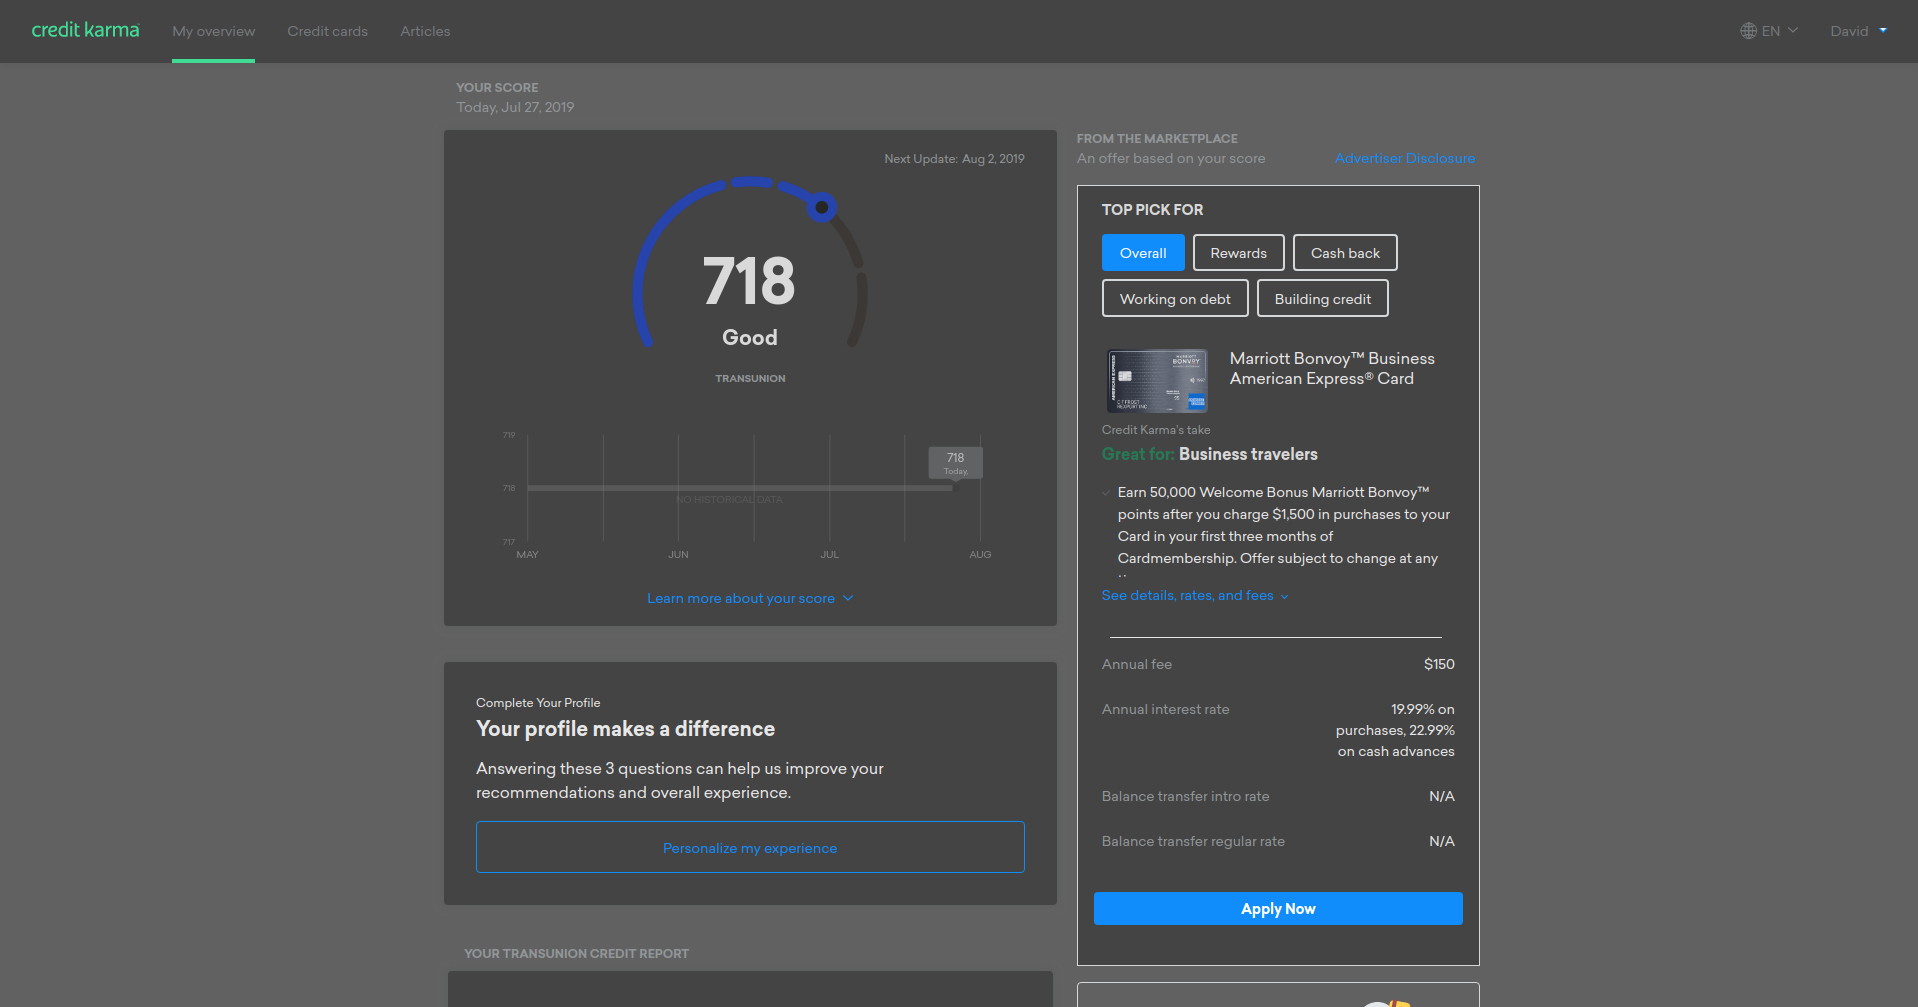Click the Balance transfer regular rate label
This screenshot has width=1918, height=1007.
pos(1193,841)
